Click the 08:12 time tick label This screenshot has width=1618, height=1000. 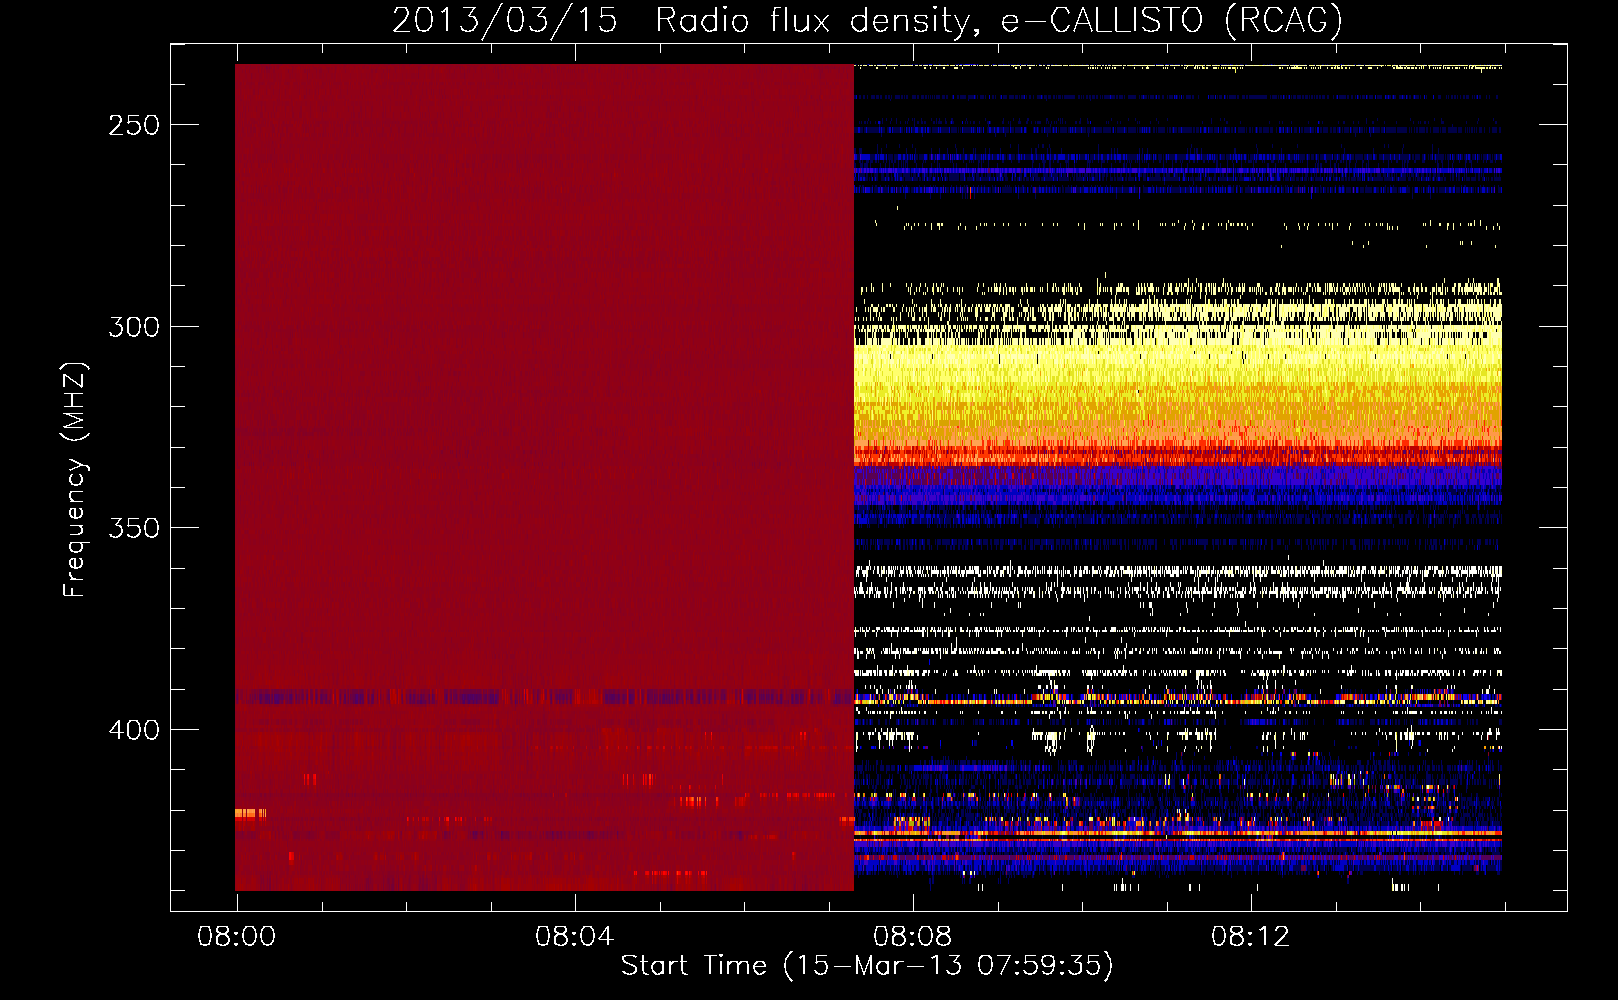click(1250, 936)
